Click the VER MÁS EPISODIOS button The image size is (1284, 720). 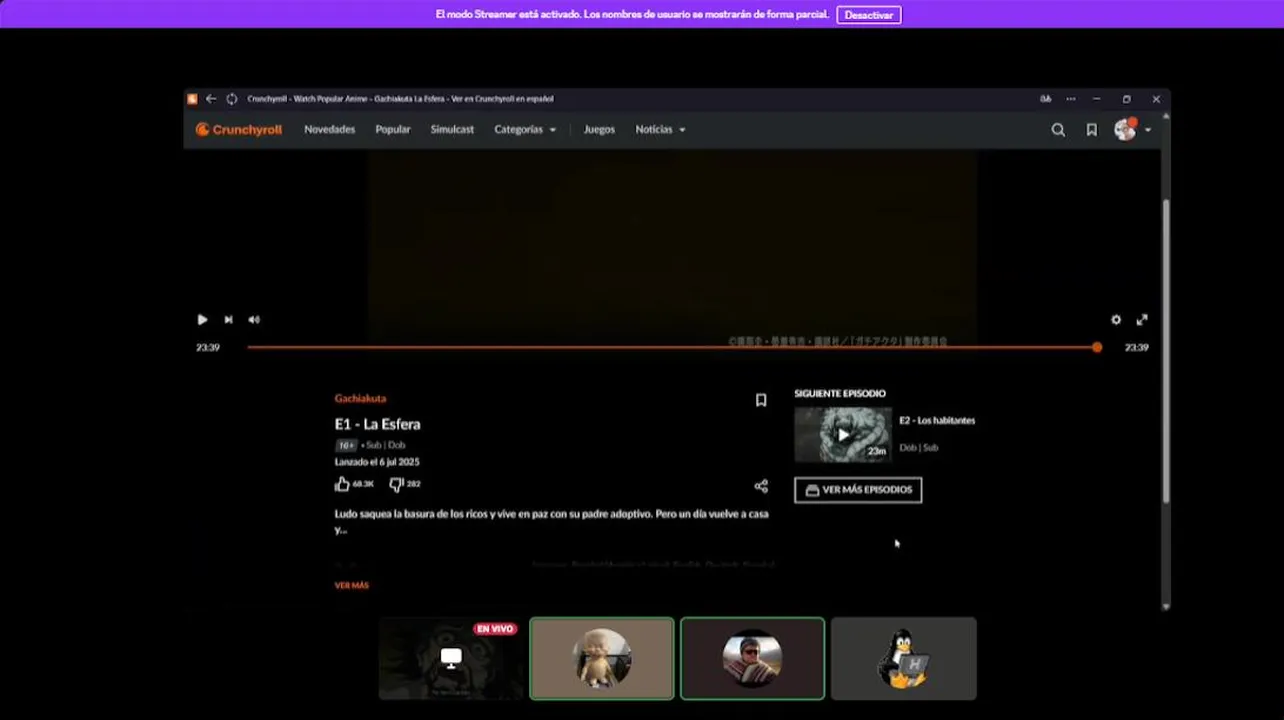click(x=858, y=490)
